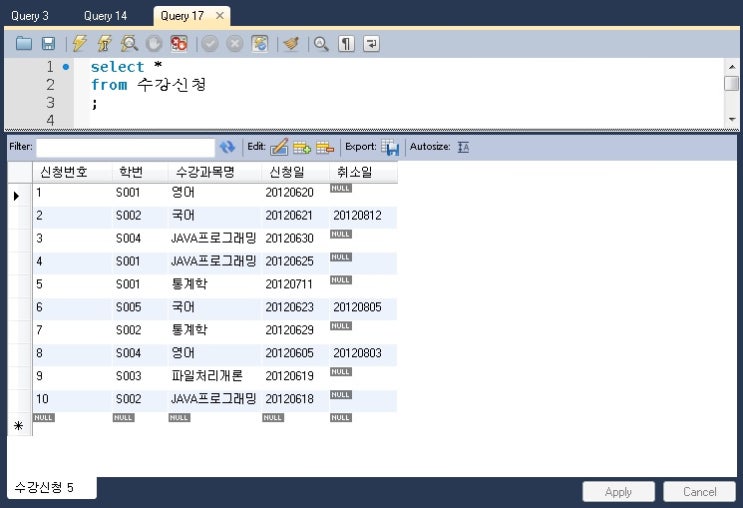Select the cell 20120711
The height and width of the screenshot is (508, 743).
click(295, 285)
